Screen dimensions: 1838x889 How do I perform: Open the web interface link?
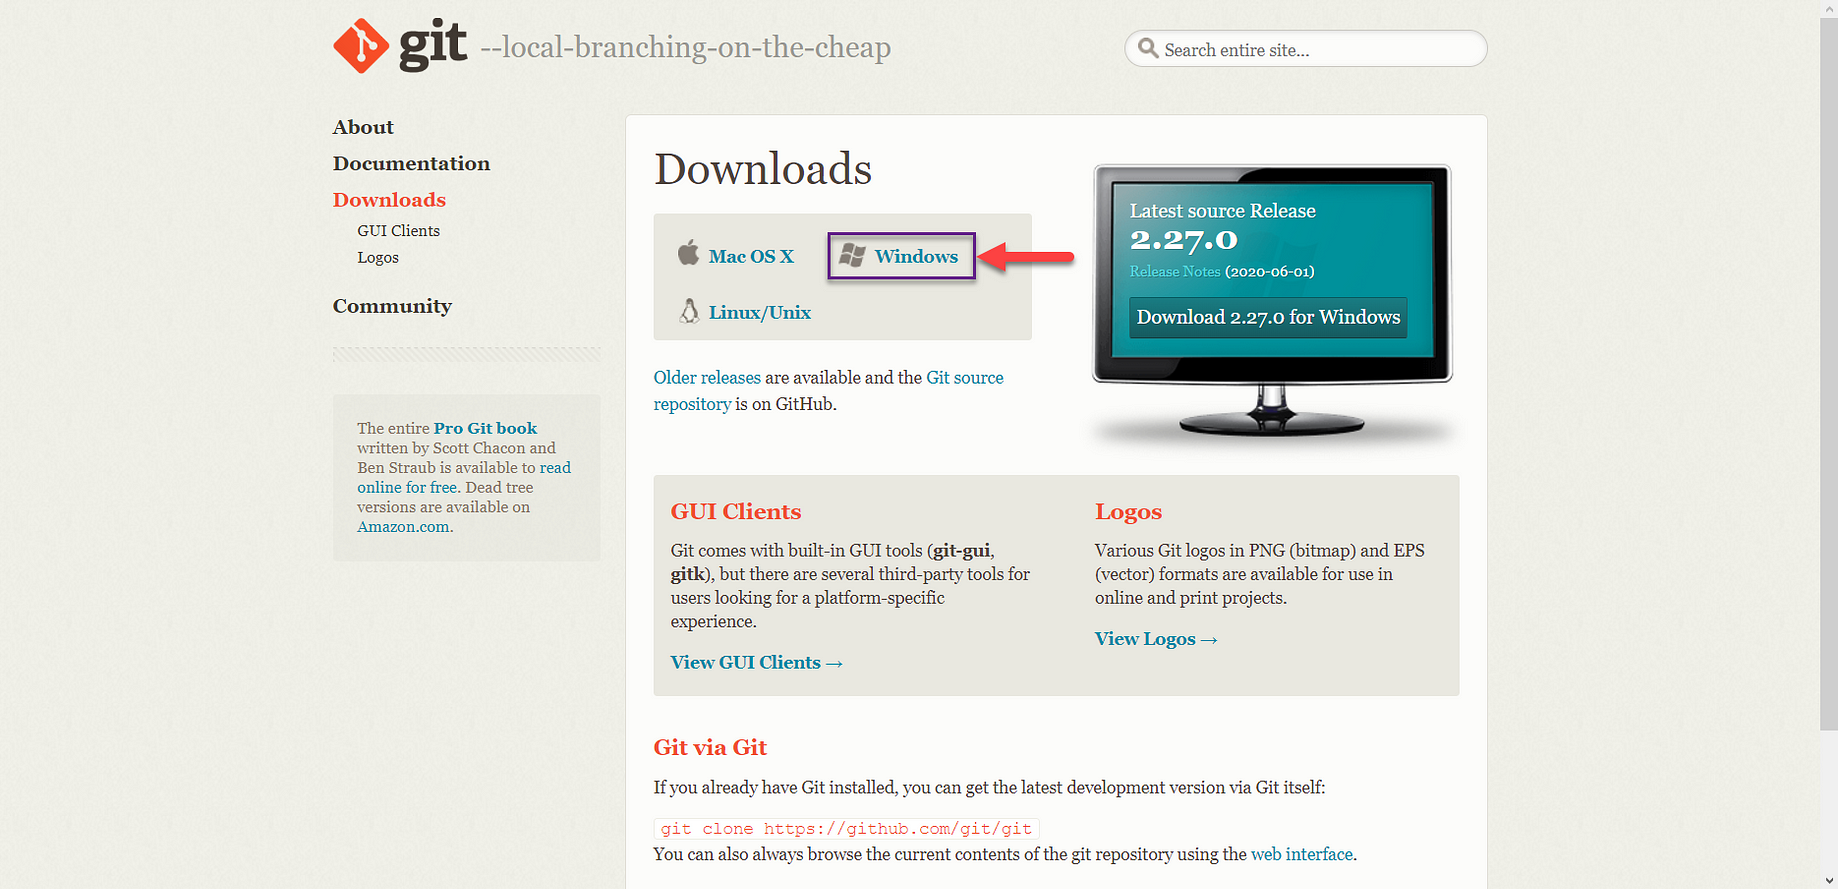1301,855
